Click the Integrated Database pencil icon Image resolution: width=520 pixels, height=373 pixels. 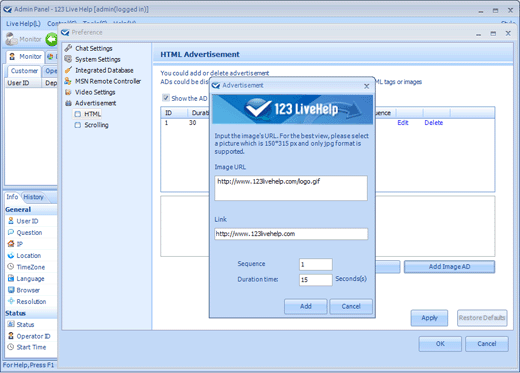click(68, 70)
